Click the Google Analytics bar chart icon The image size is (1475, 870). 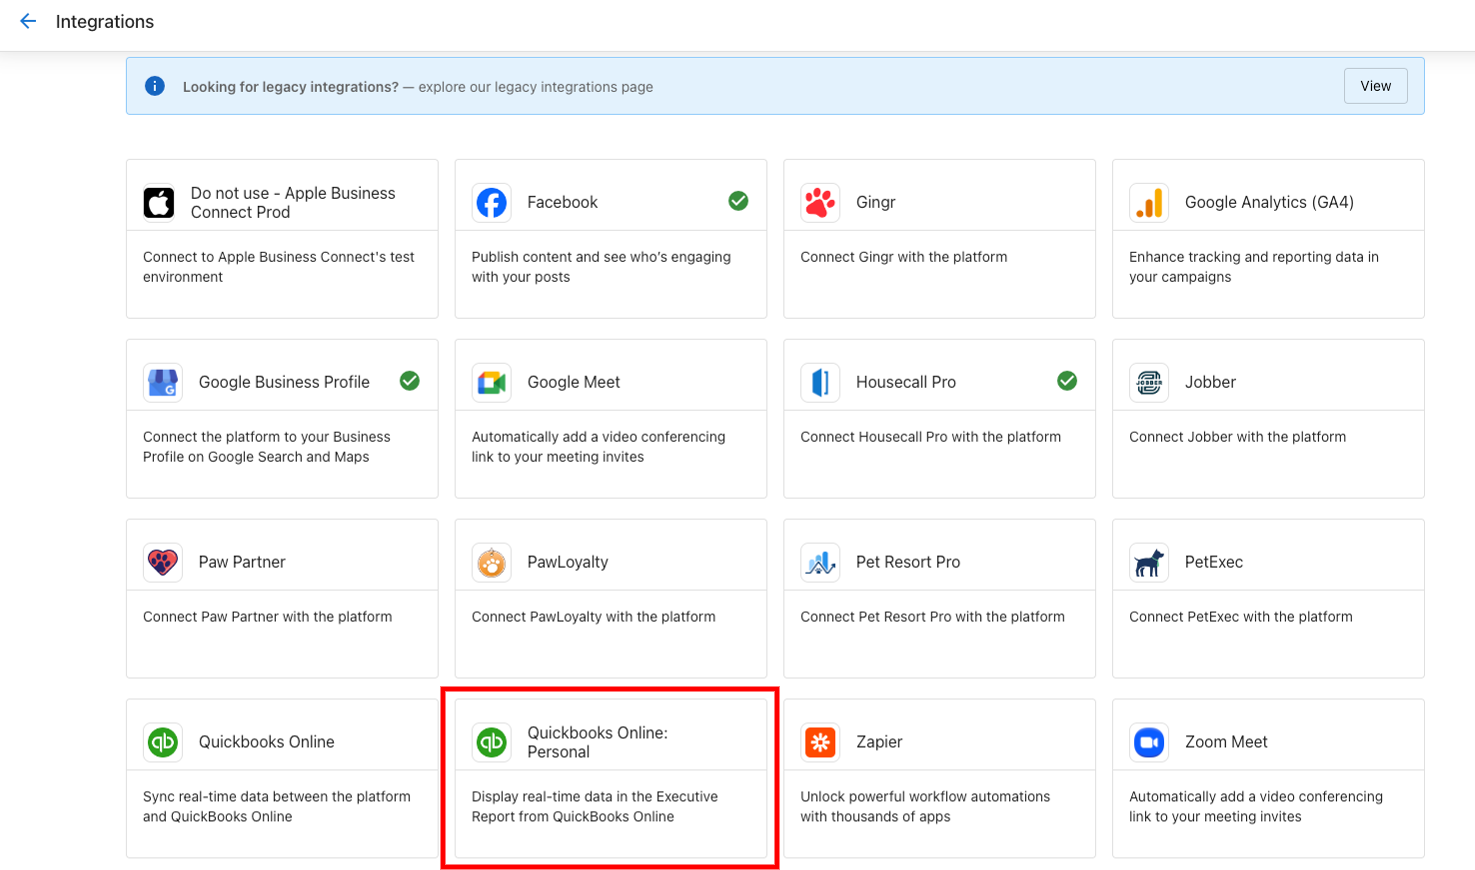coord(1149,202)
